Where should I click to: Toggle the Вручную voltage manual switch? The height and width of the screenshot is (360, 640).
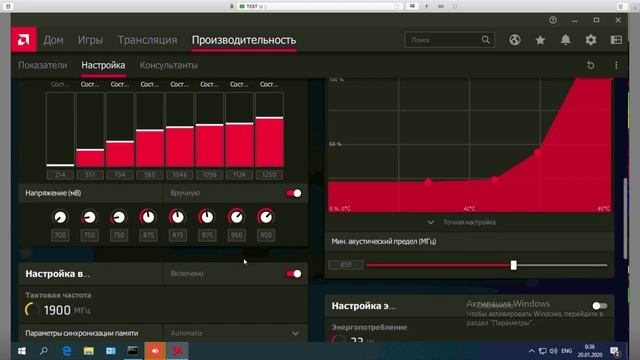[293, 193]
